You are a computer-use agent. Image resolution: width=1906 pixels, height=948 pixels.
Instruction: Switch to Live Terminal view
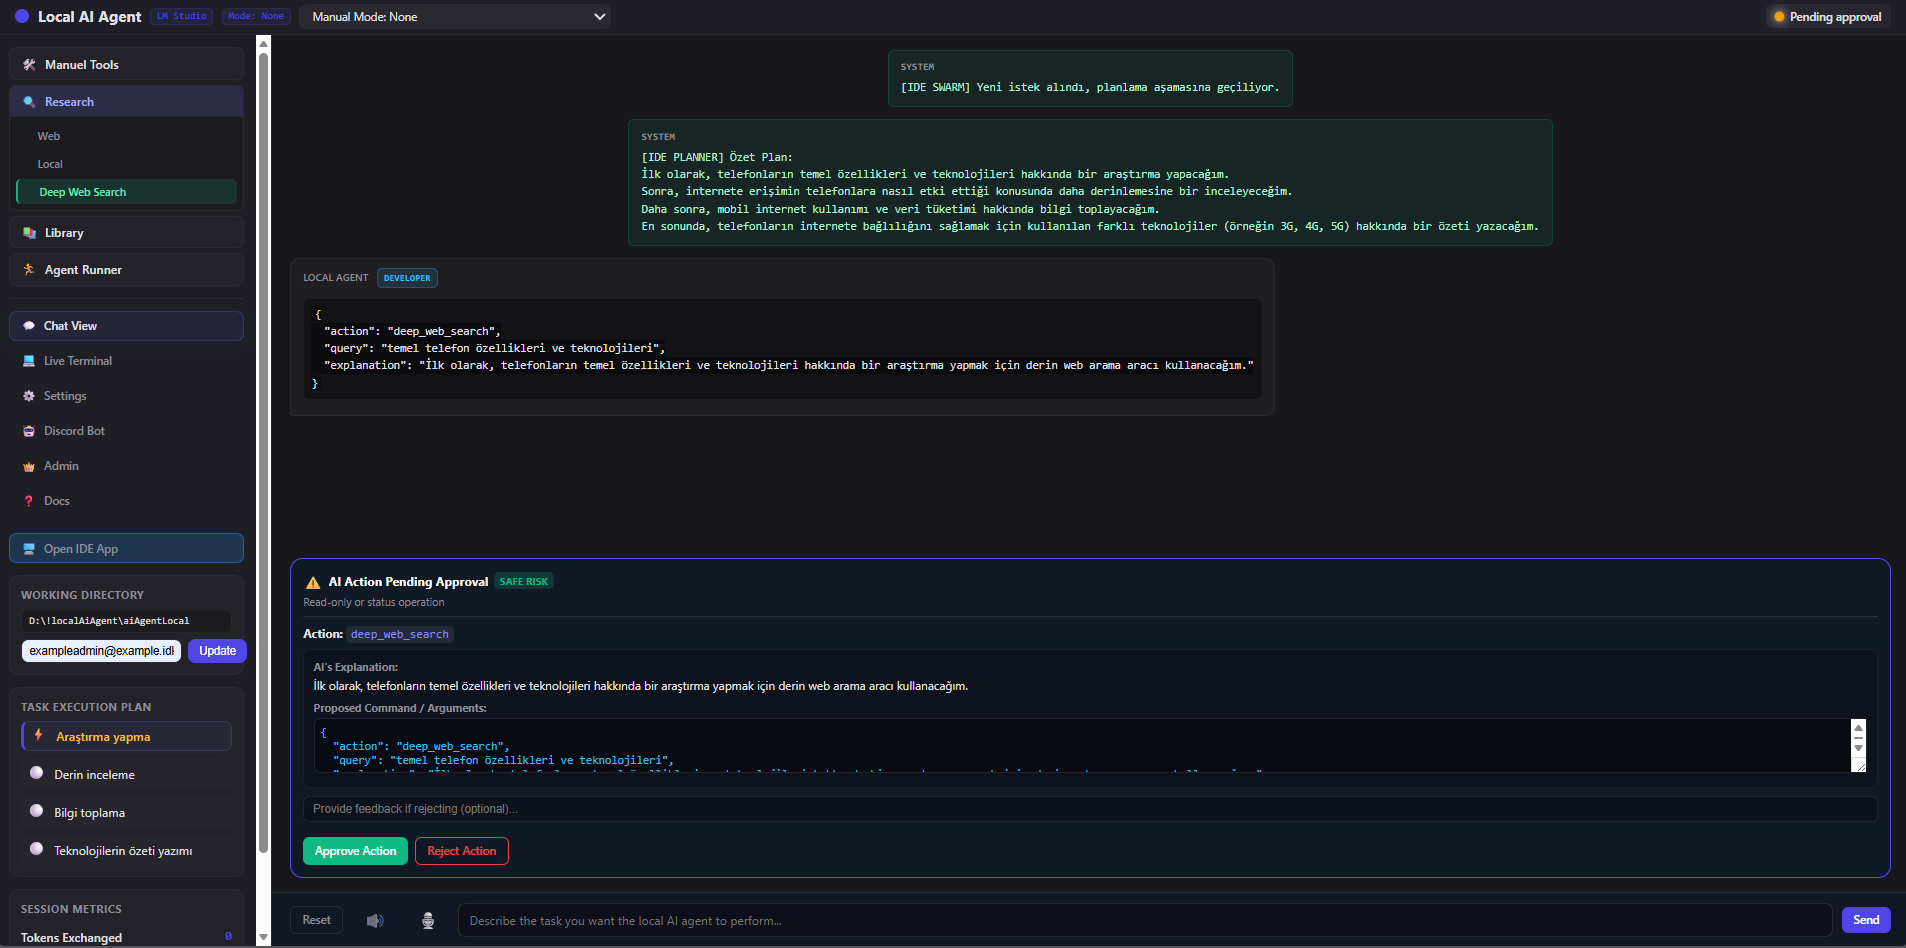pos(127,361)
